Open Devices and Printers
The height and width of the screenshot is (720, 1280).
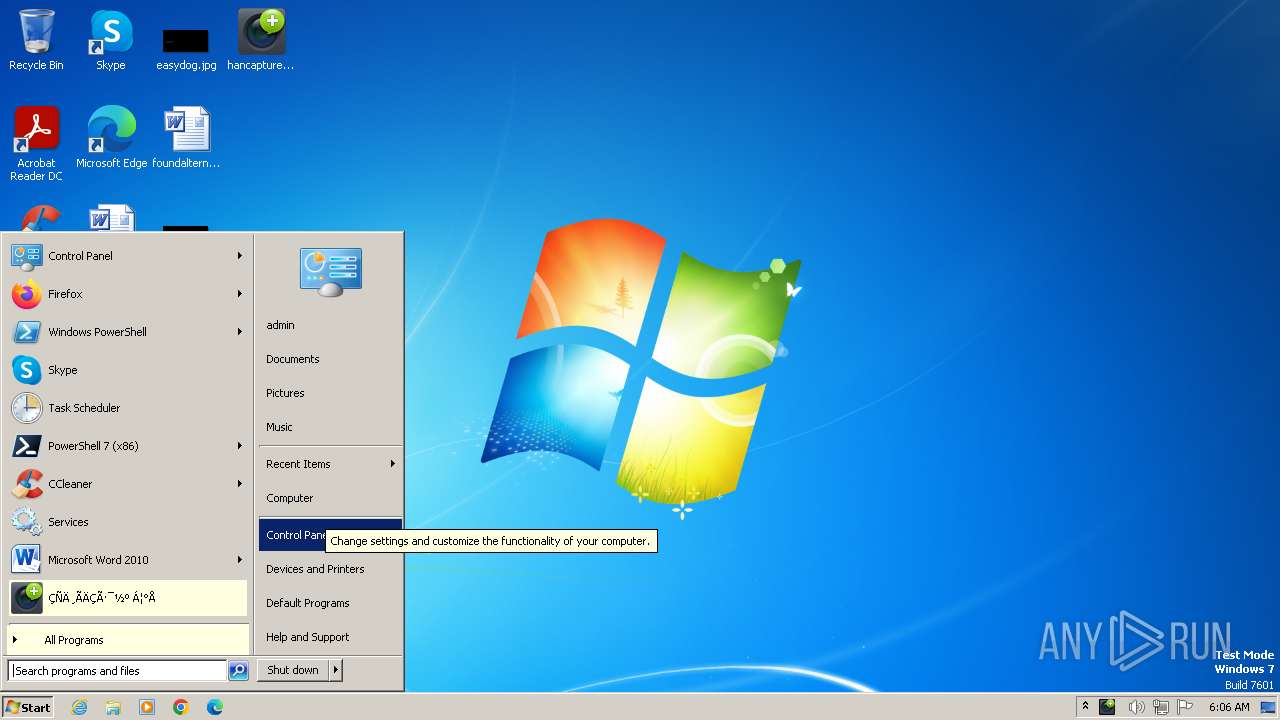click(x=330, y=569)
